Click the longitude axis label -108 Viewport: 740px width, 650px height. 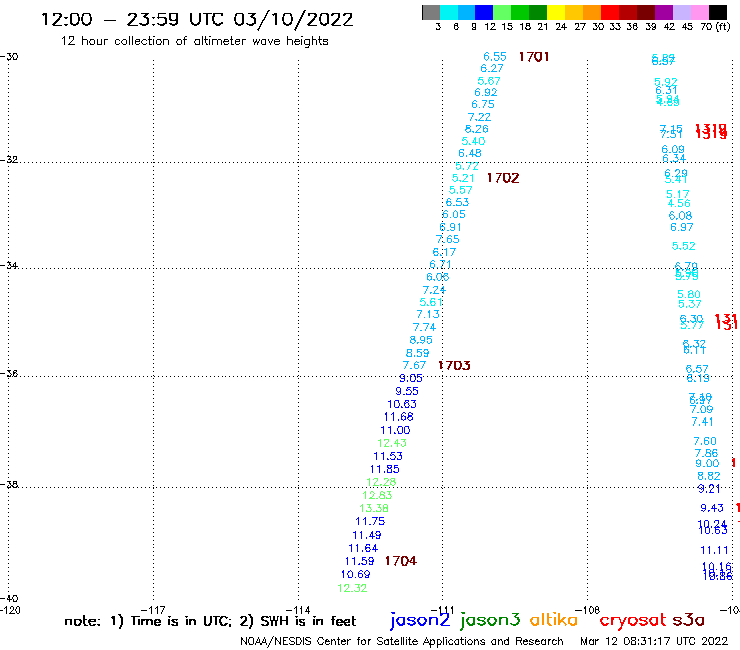(x=588, y=610)
